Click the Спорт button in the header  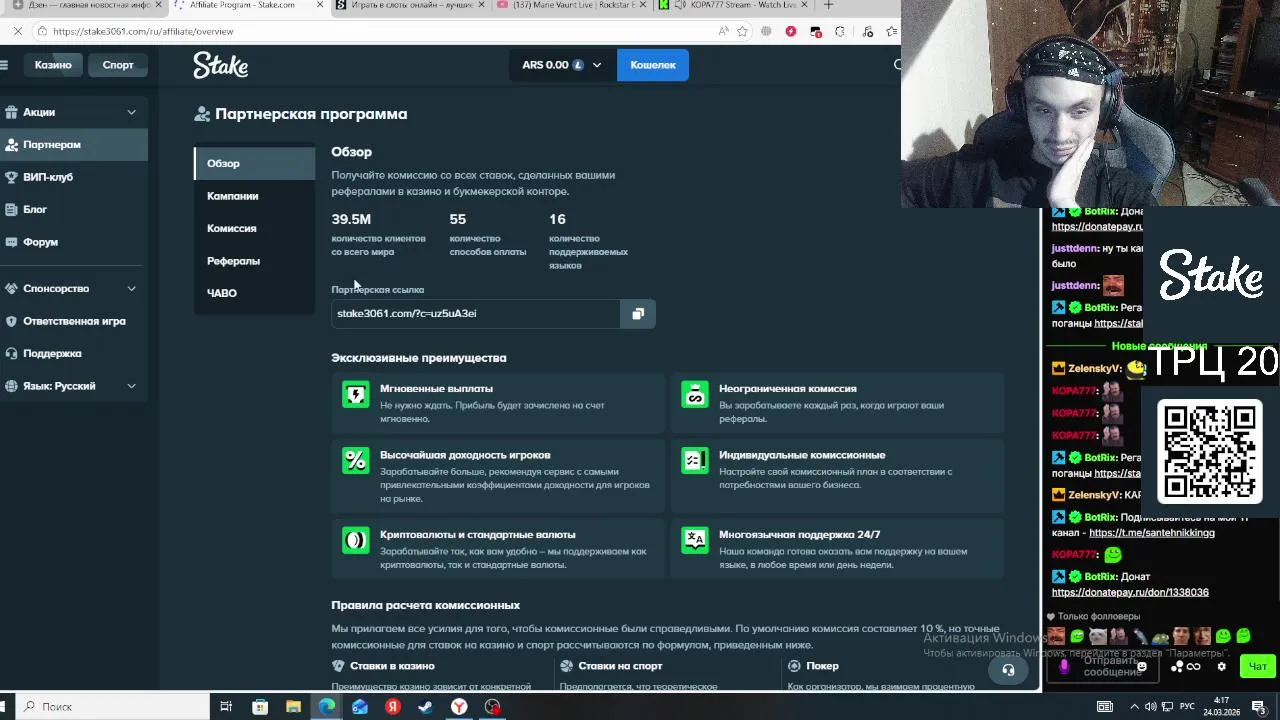118,65
